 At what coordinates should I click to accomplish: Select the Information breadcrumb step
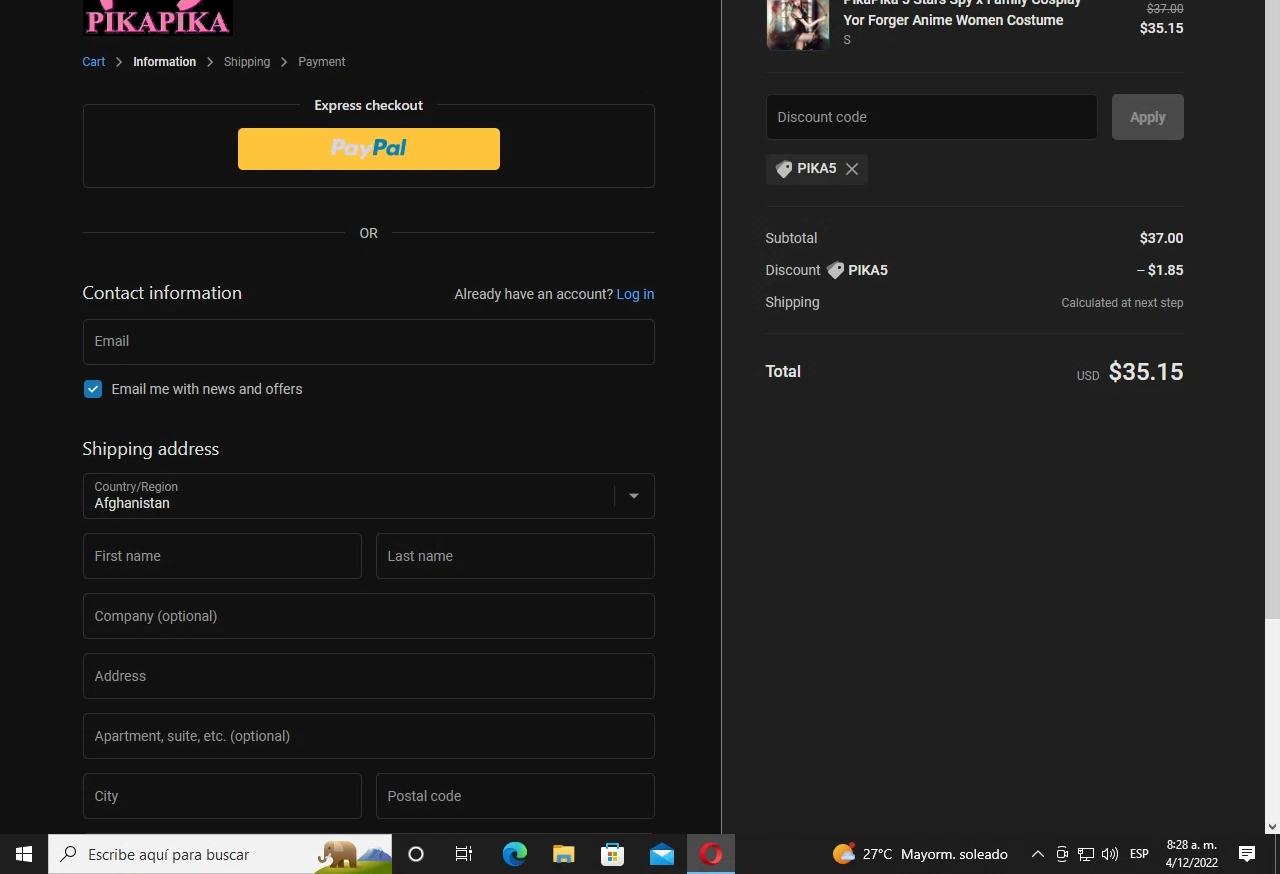click(x=164, y=62)
